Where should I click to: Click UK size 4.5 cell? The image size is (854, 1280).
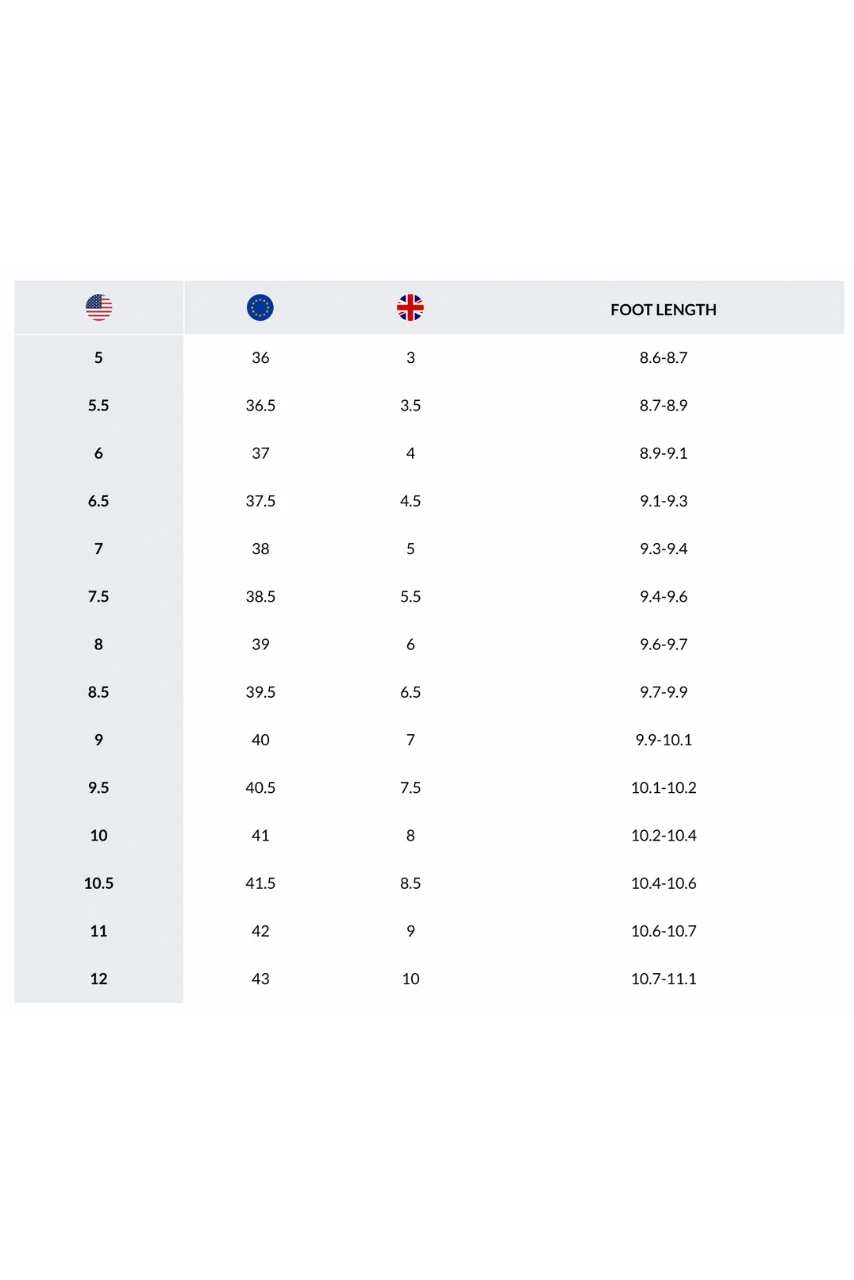point(410,501)
